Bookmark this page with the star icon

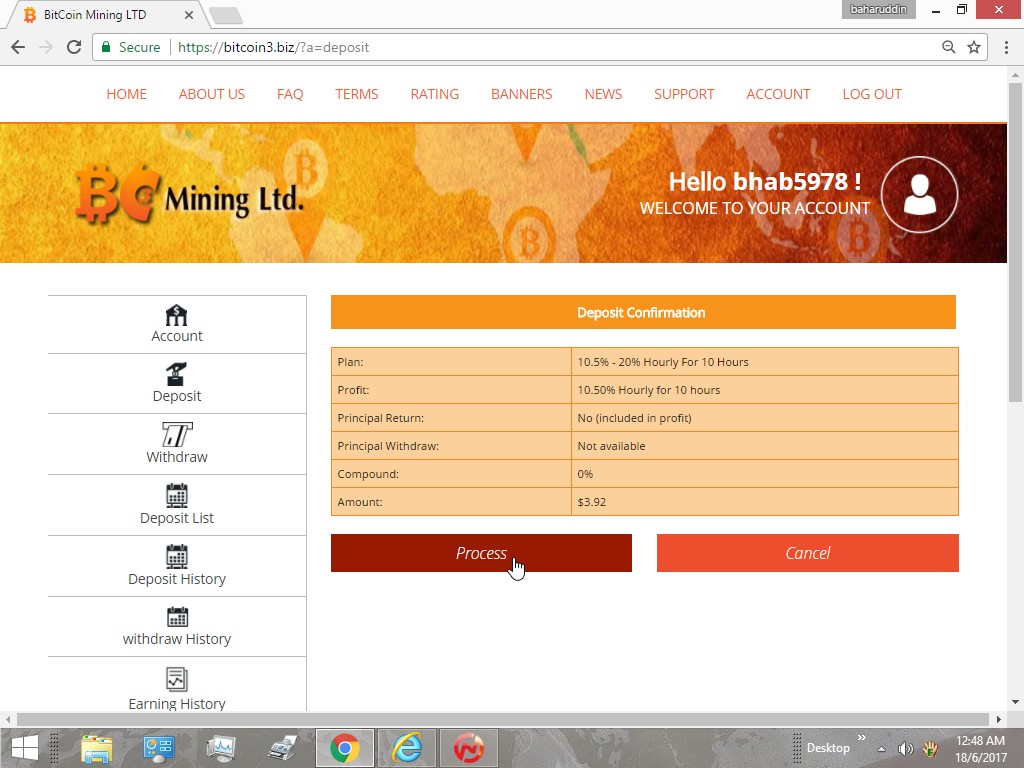pyautogui.click(x=974, y=47)
